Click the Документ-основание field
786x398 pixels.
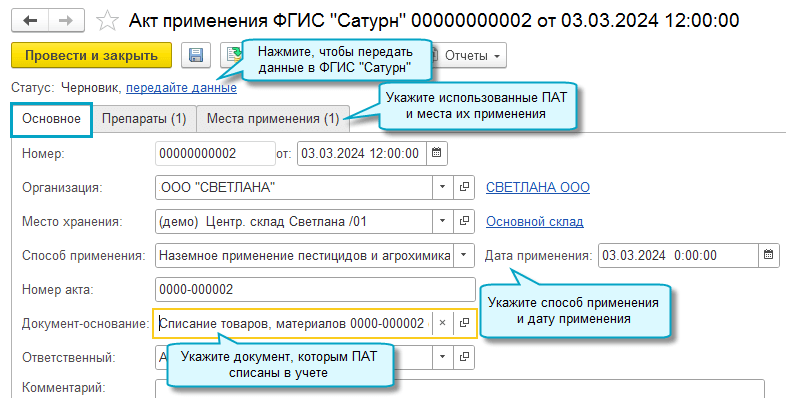pos(292,323)
